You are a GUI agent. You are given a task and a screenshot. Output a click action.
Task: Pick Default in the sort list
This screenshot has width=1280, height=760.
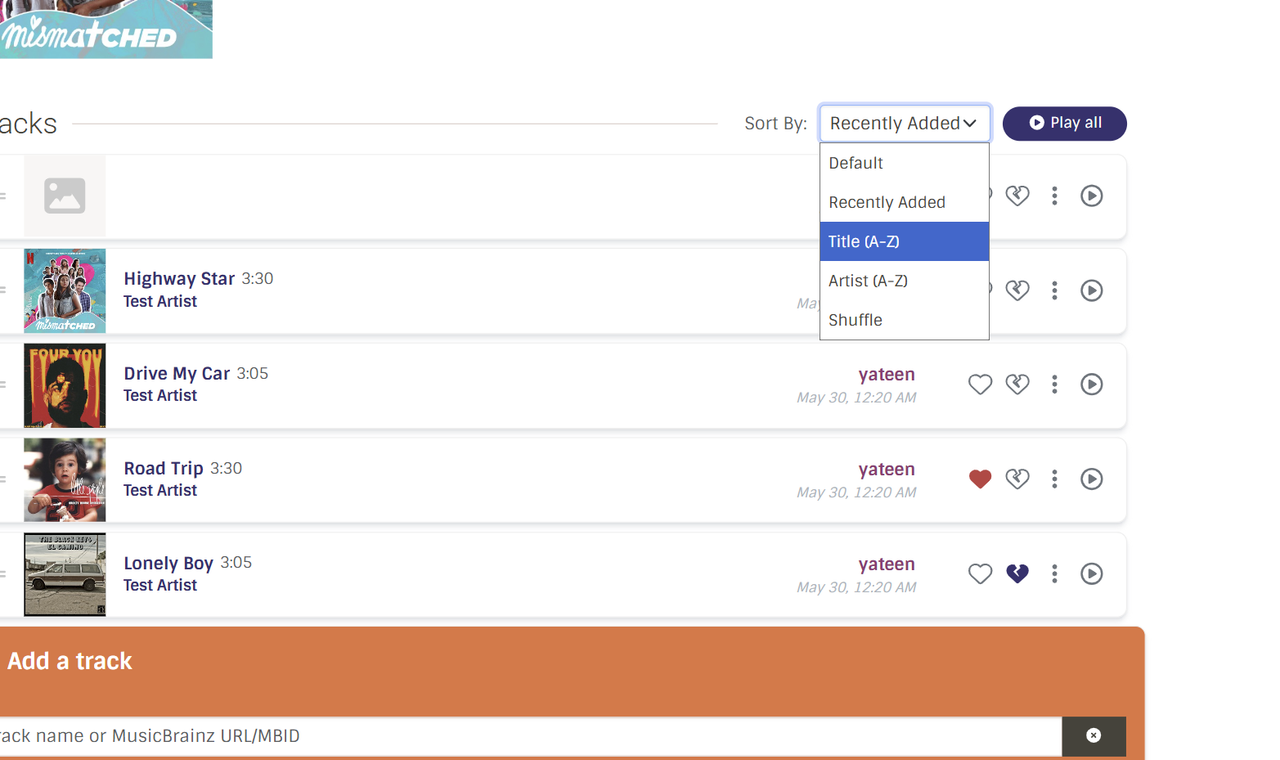click(x=904, y=163)
